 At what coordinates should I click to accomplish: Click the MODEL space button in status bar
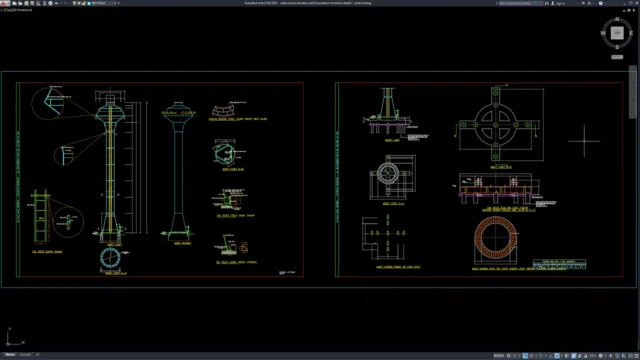click(x=499, y=356)
